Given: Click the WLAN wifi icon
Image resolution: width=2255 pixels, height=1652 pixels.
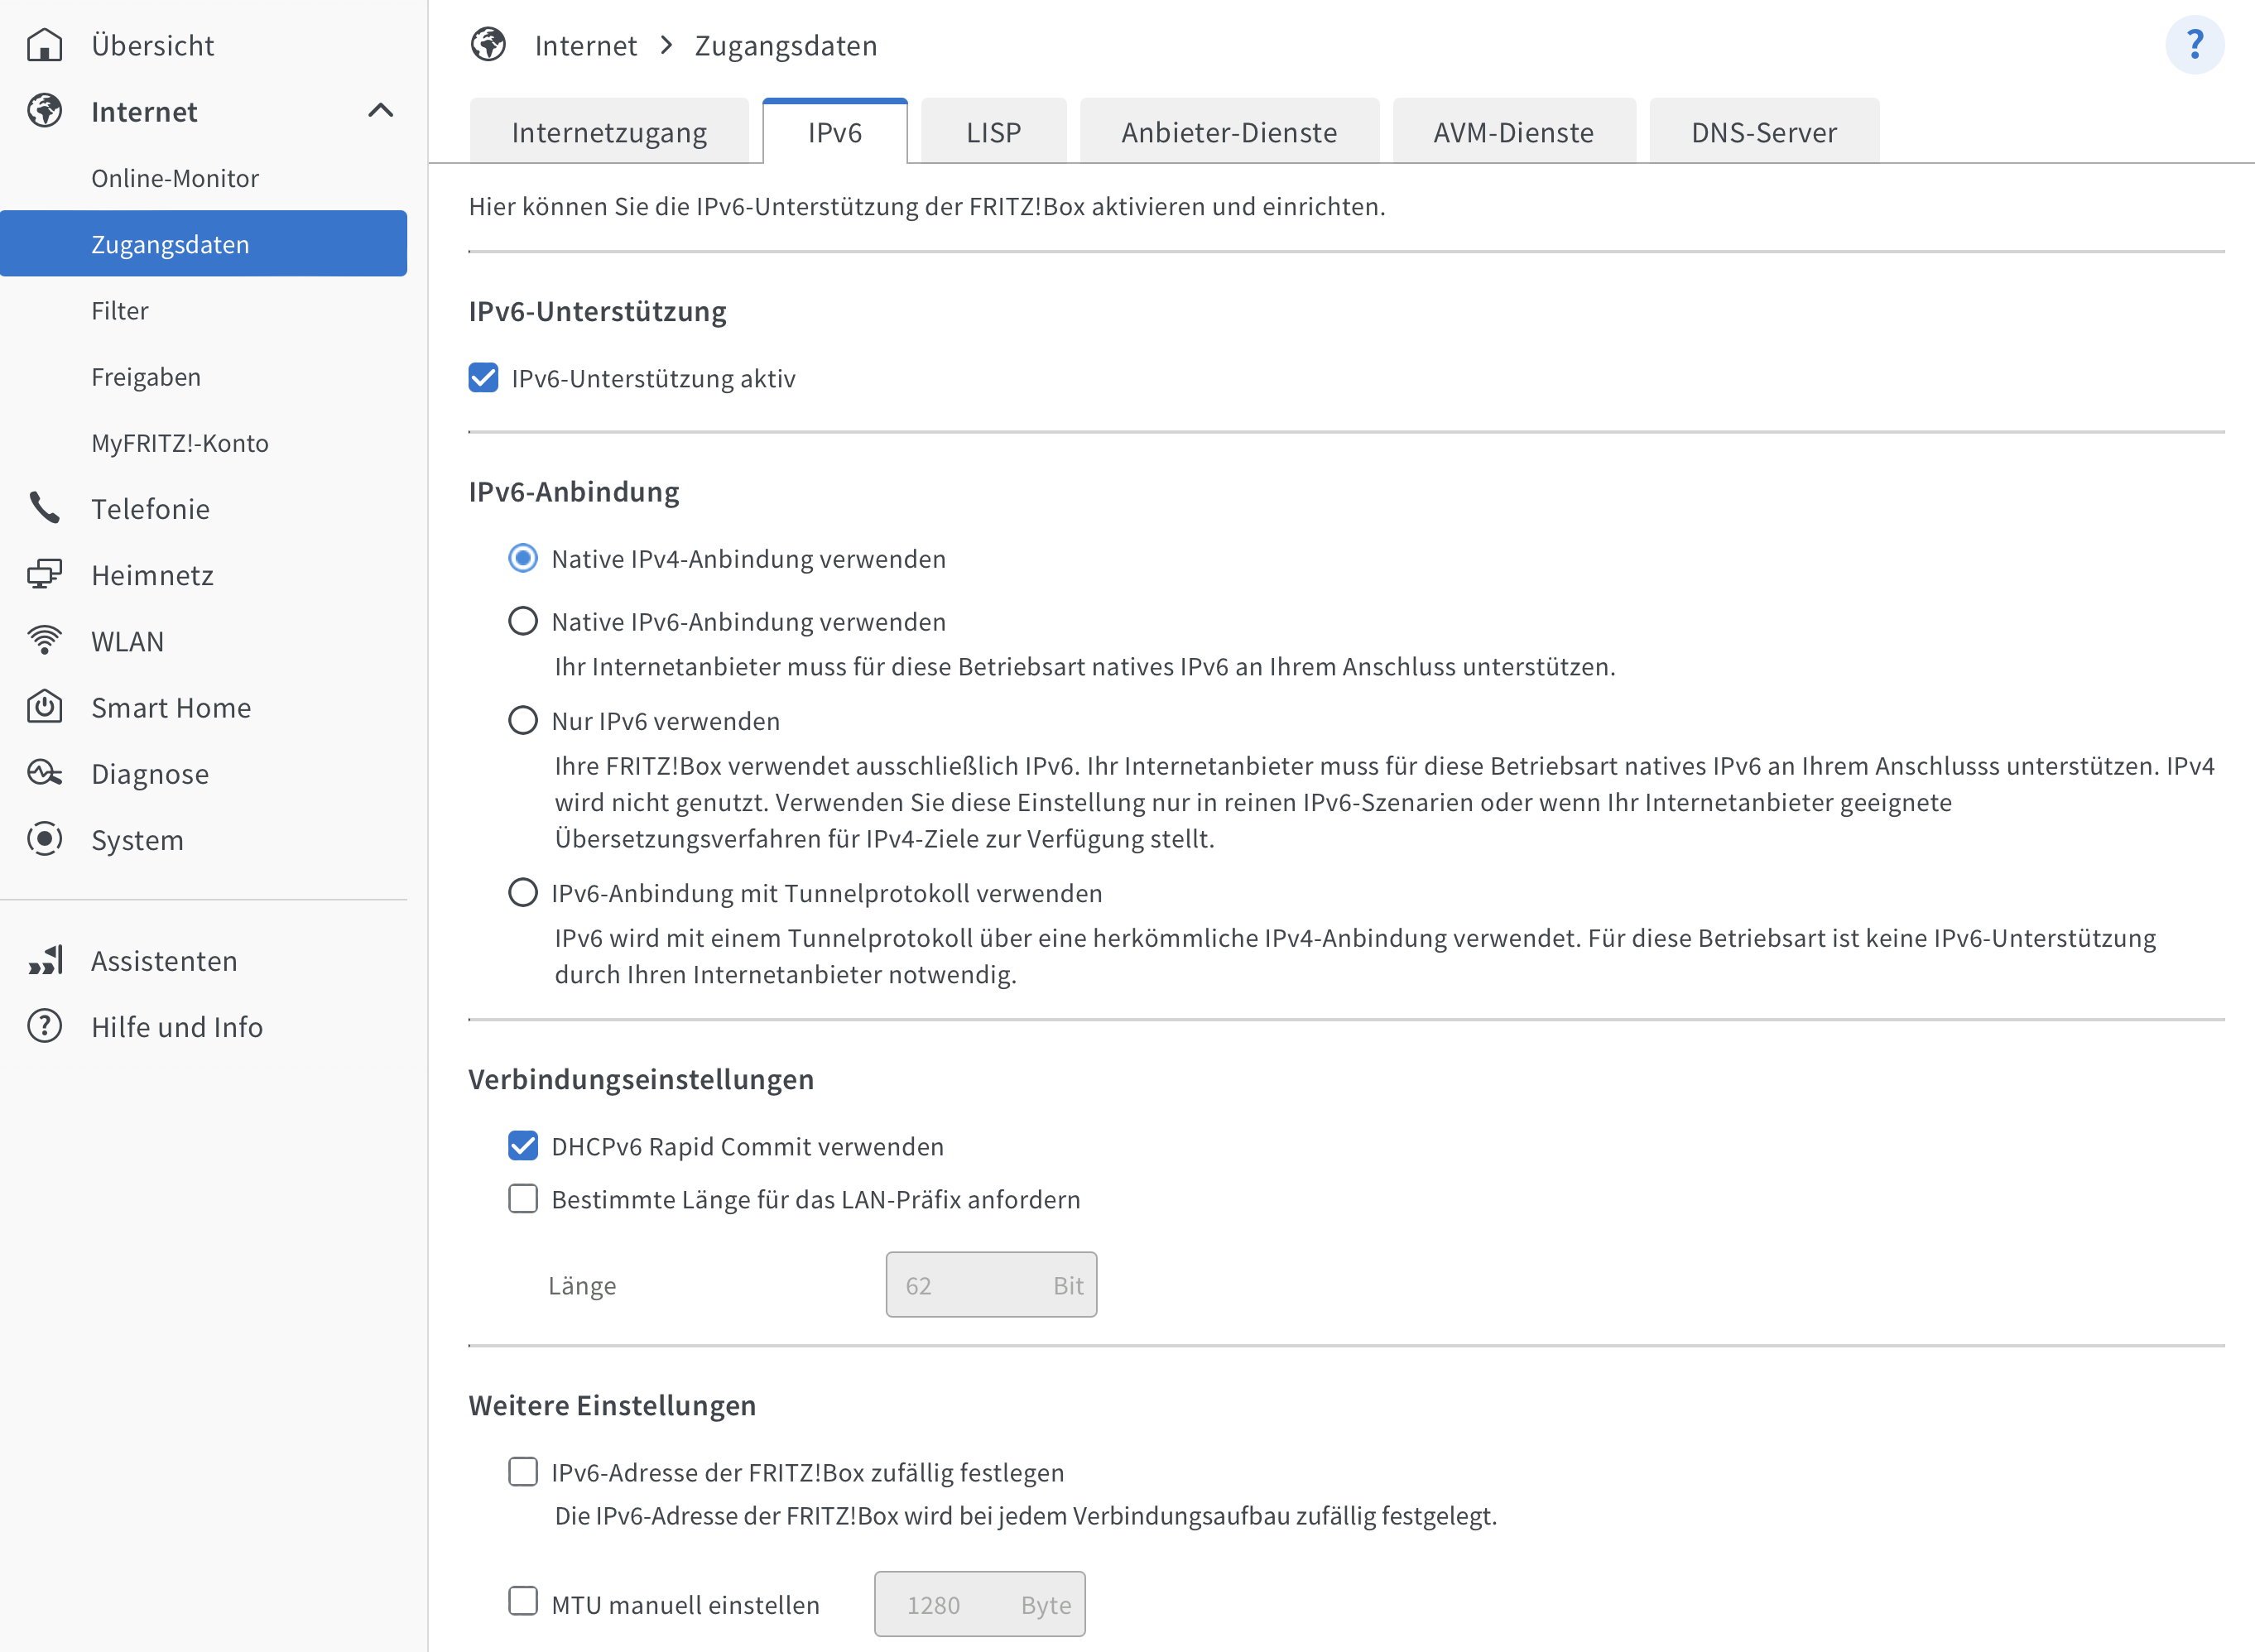Looking at the screenshot, I should click(x=44, y=640).
